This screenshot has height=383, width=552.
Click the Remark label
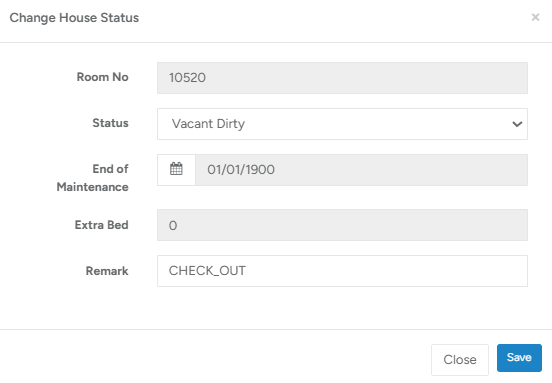(x=107, y=271)
